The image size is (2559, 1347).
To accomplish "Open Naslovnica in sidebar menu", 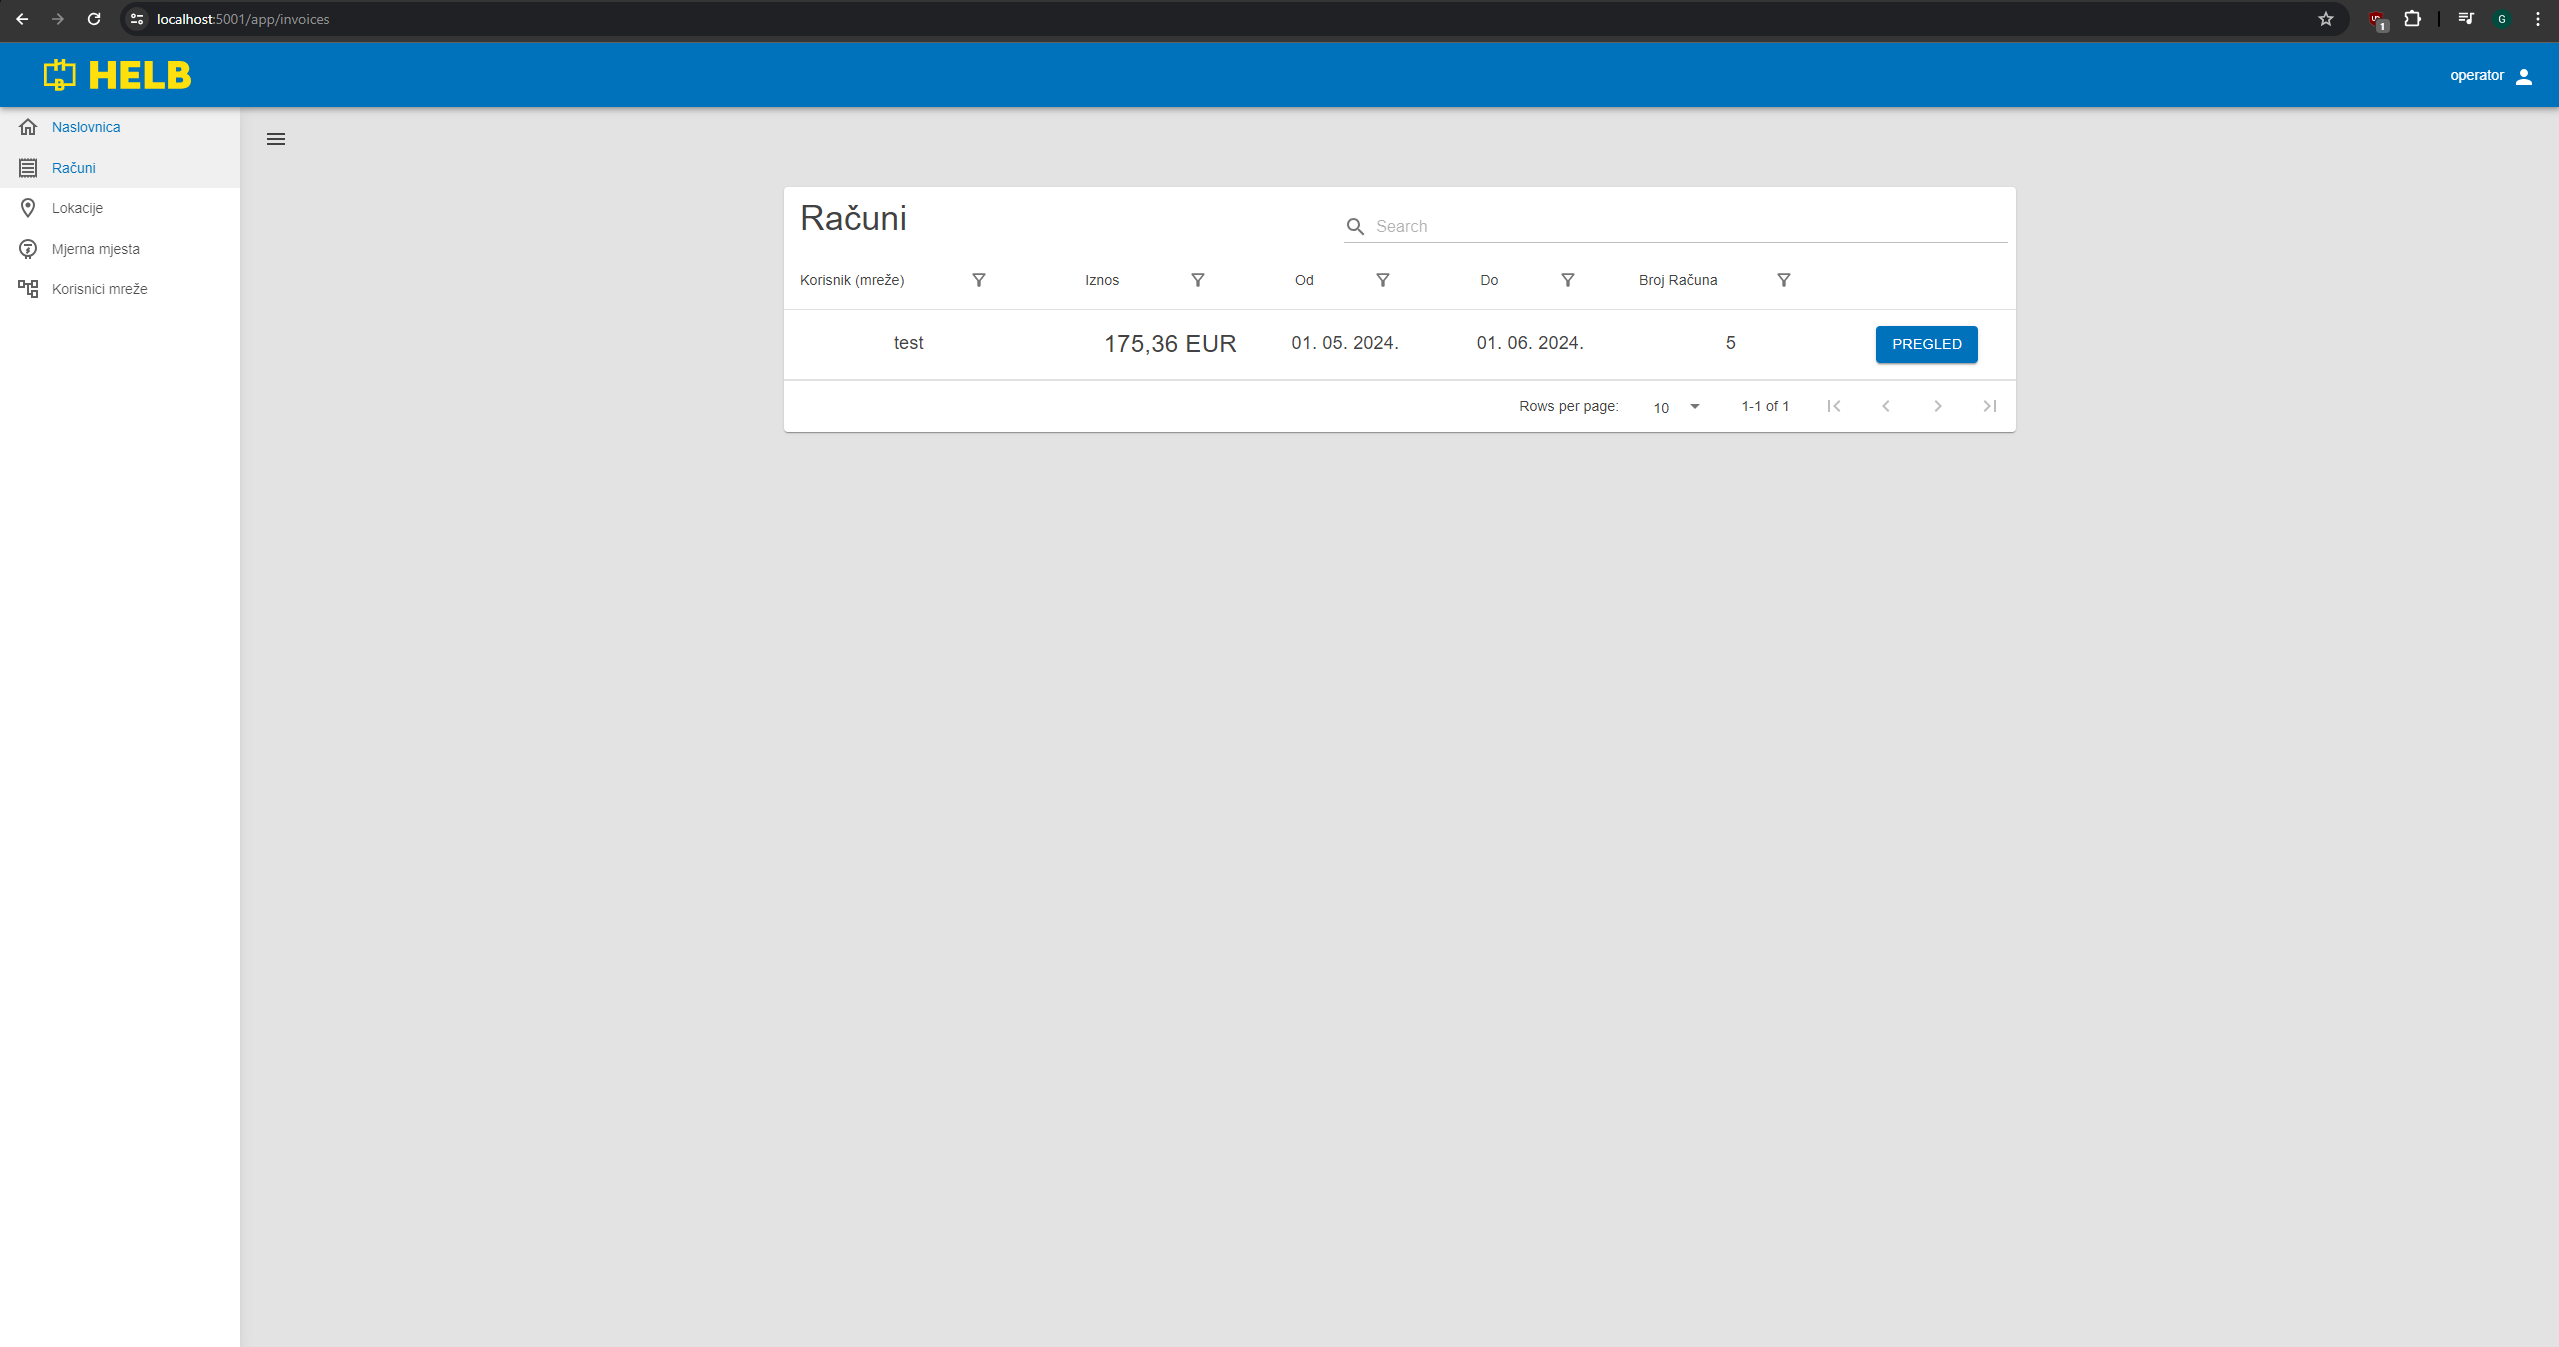I will (x=120, y=127).
